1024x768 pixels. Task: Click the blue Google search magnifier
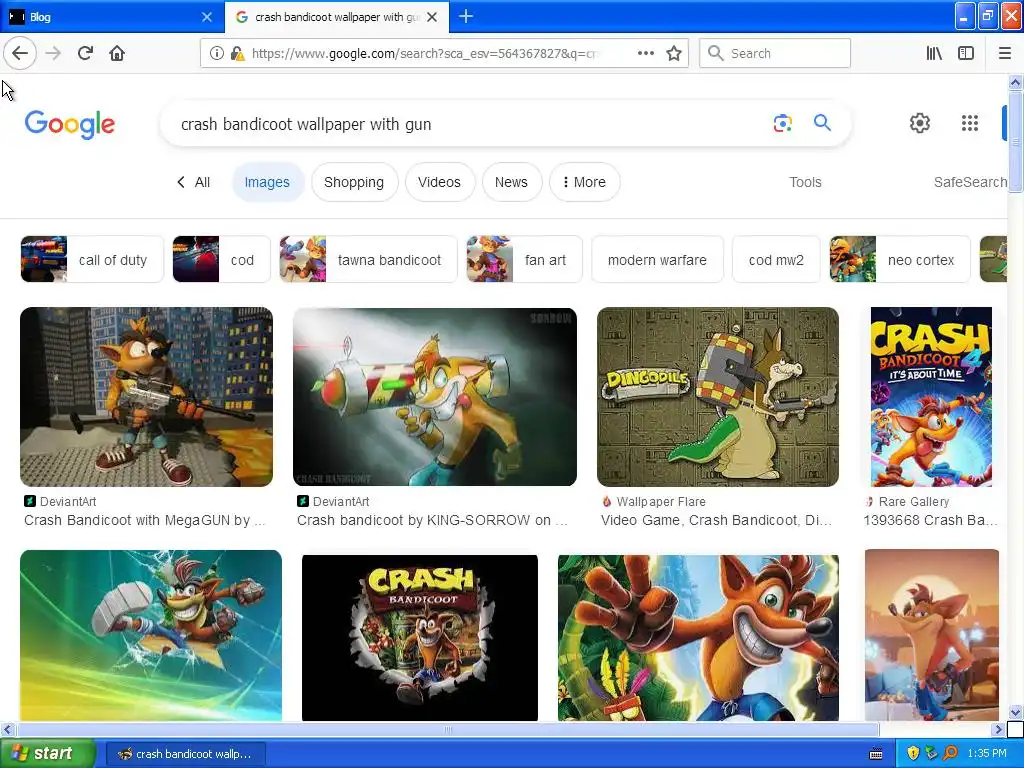822,122
